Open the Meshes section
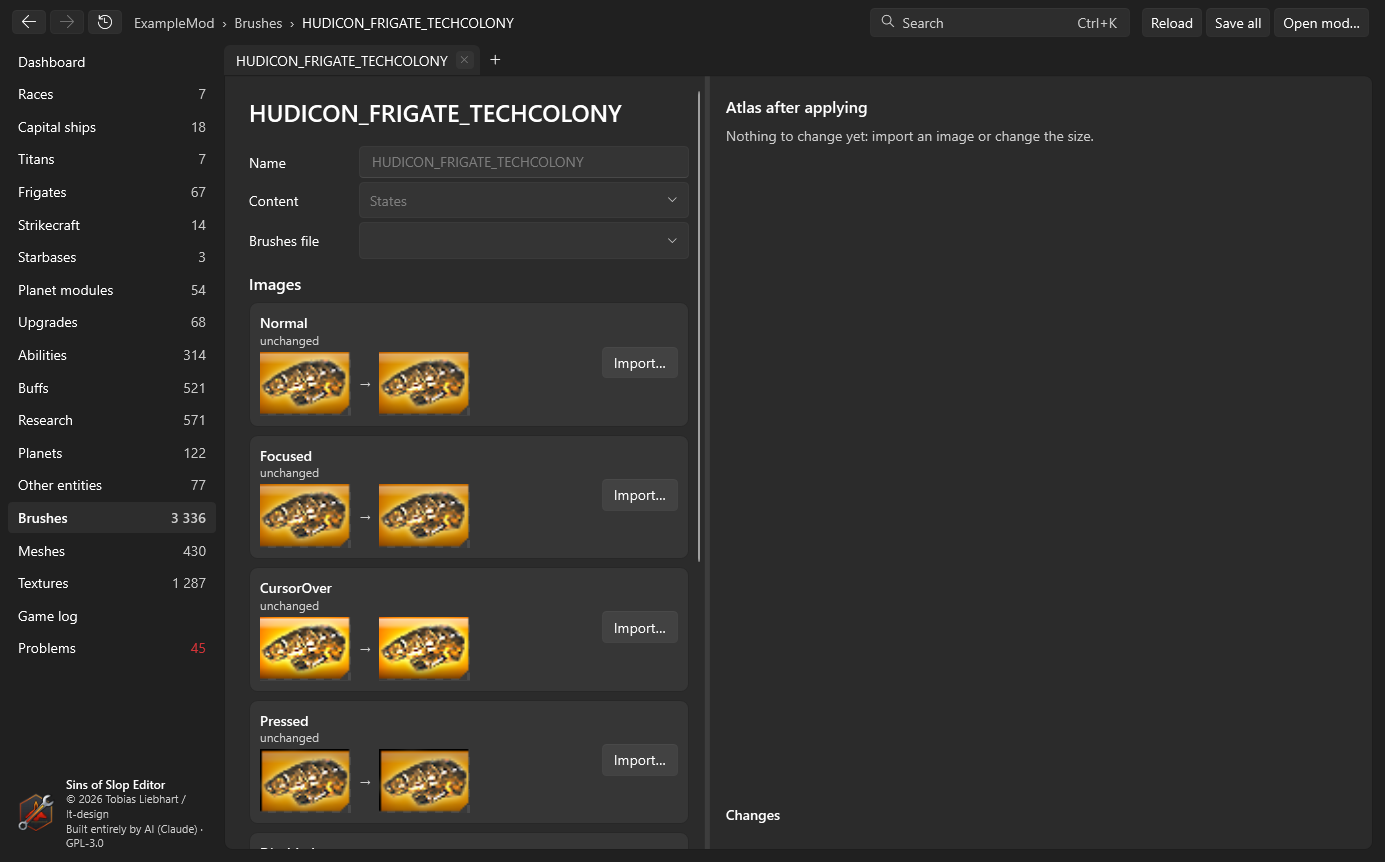 112,551
